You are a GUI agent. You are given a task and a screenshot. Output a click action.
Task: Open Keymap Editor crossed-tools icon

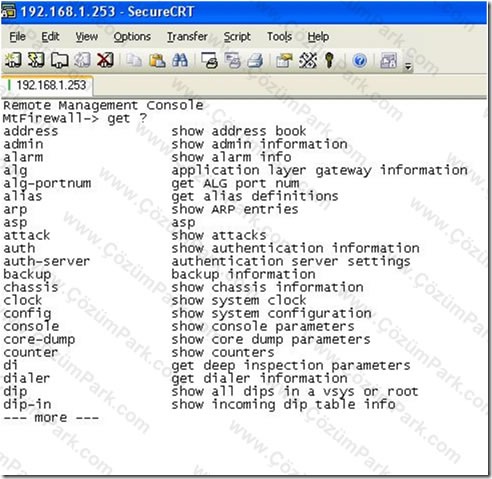(308, 61)
